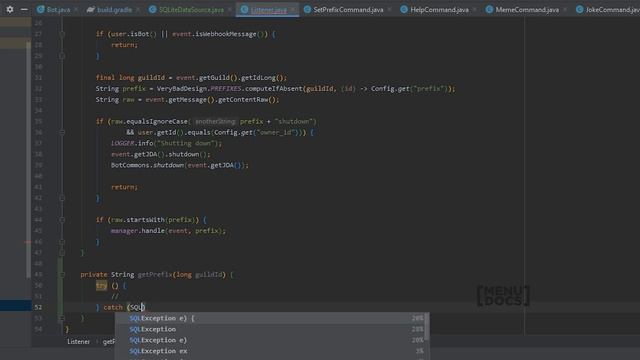Click the completion popup scrollbar

tap(427, 327)
